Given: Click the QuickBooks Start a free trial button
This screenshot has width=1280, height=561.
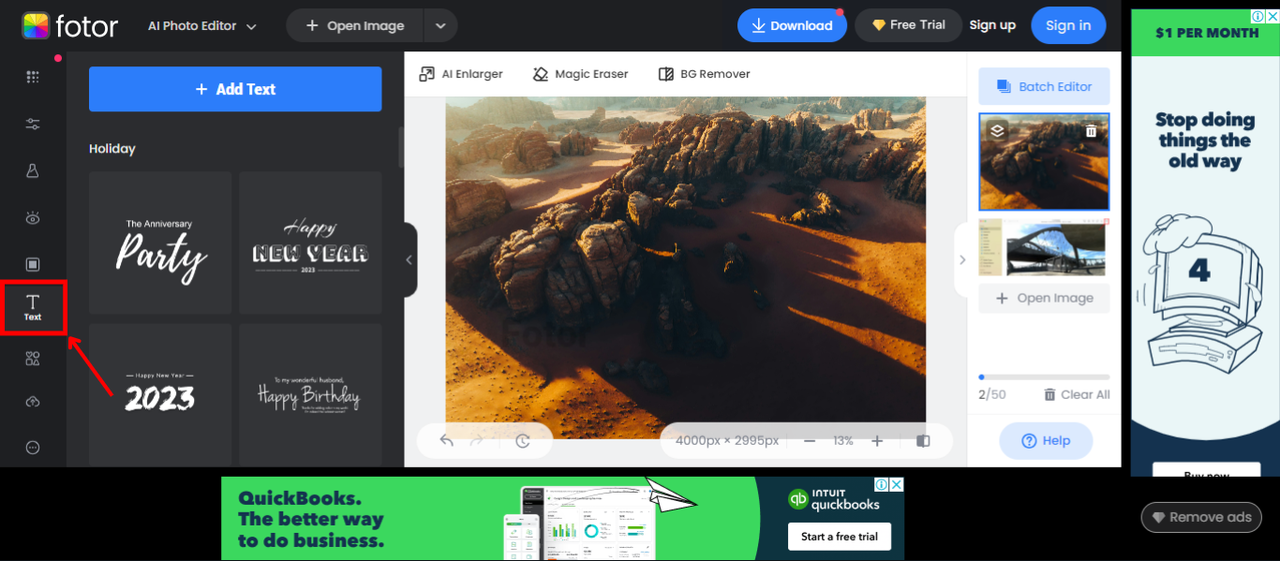Looking at the screenshot, I should pos(839,537).
